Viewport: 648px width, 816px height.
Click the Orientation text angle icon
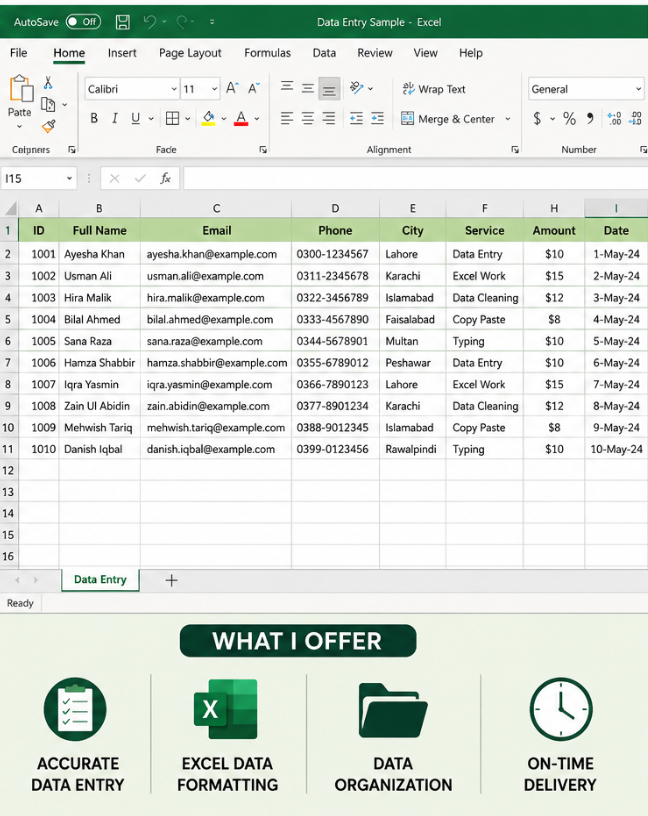(x=357, y=88)
